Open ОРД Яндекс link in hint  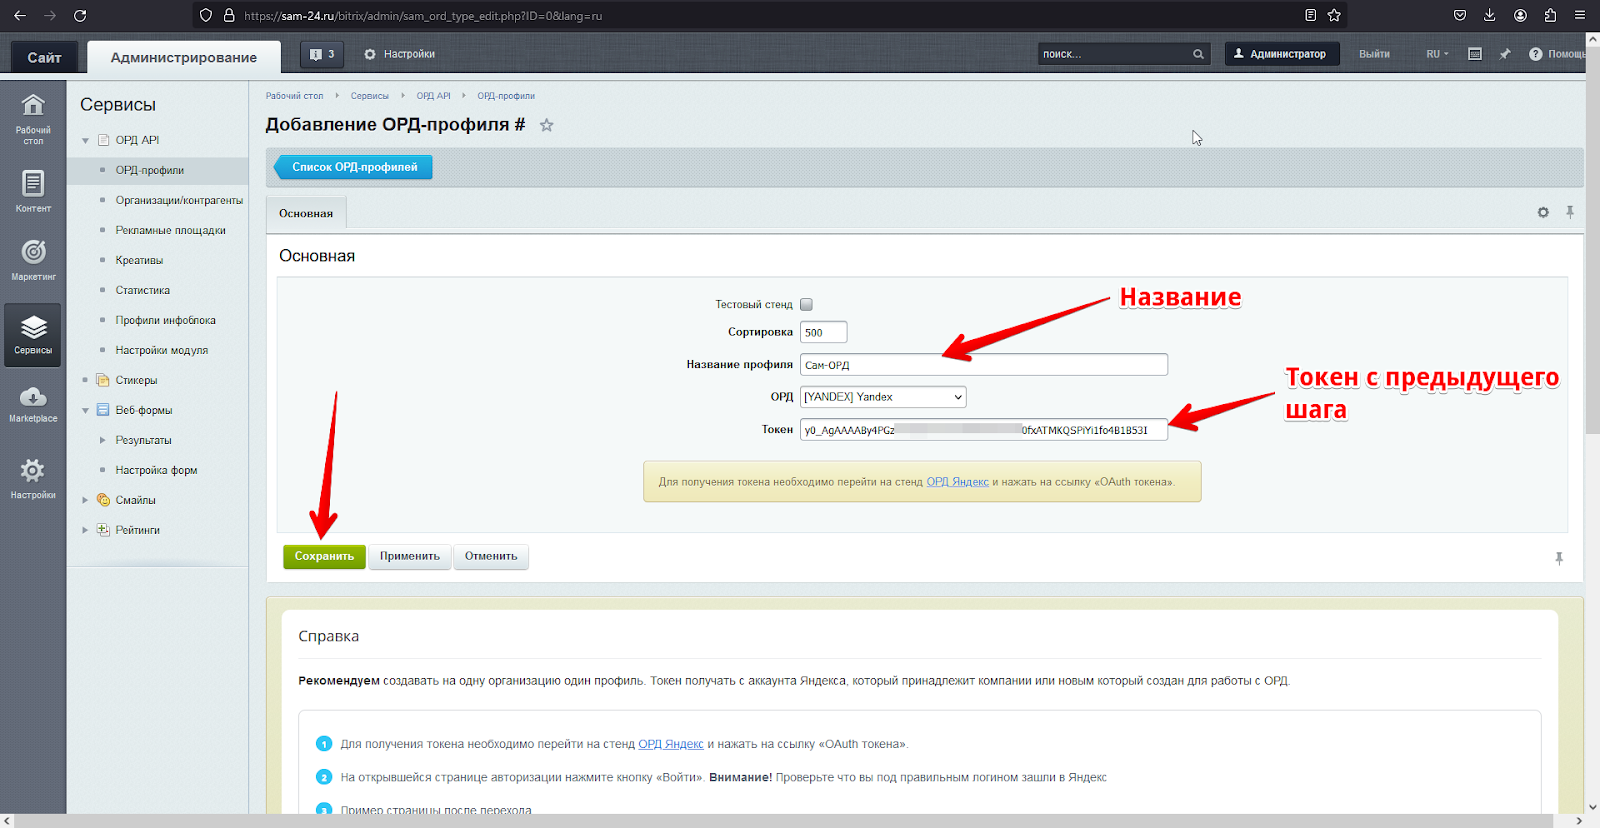coord(957,482)
